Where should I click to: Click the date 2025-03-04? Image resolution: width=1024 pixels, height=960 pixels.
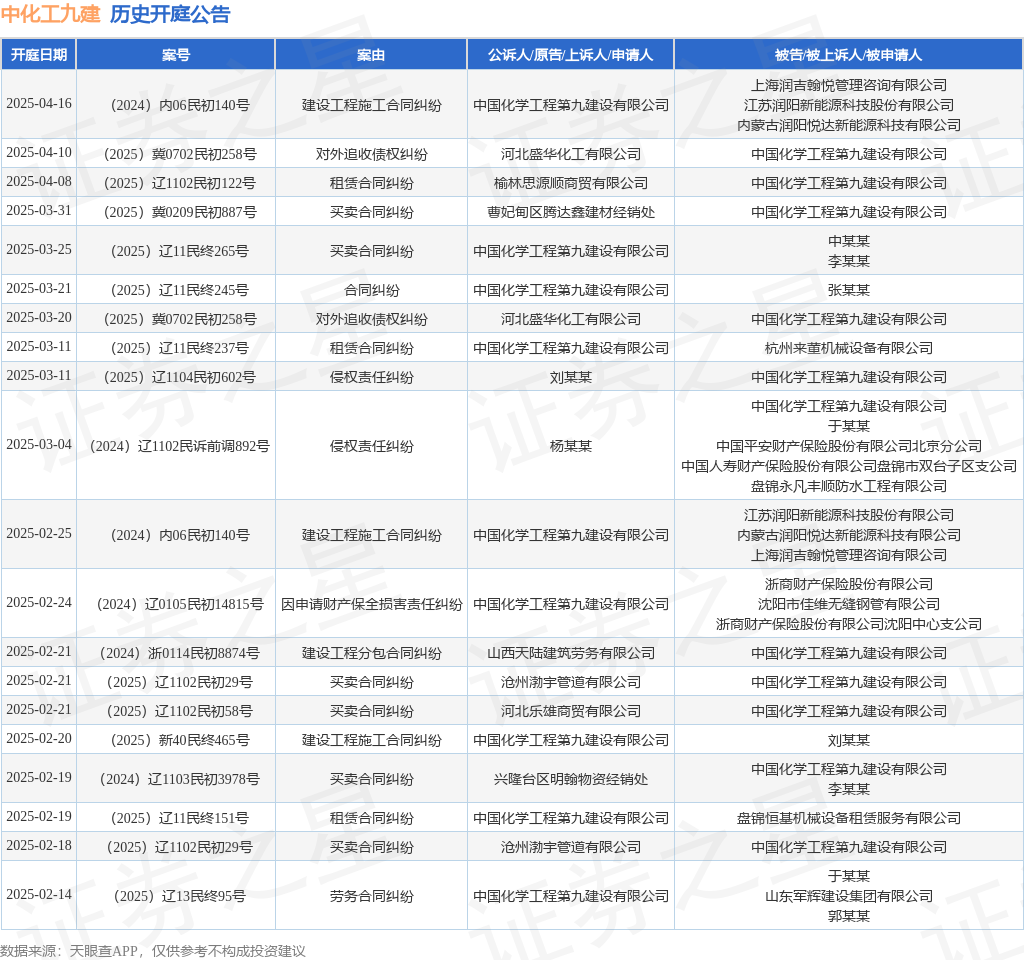39,445
